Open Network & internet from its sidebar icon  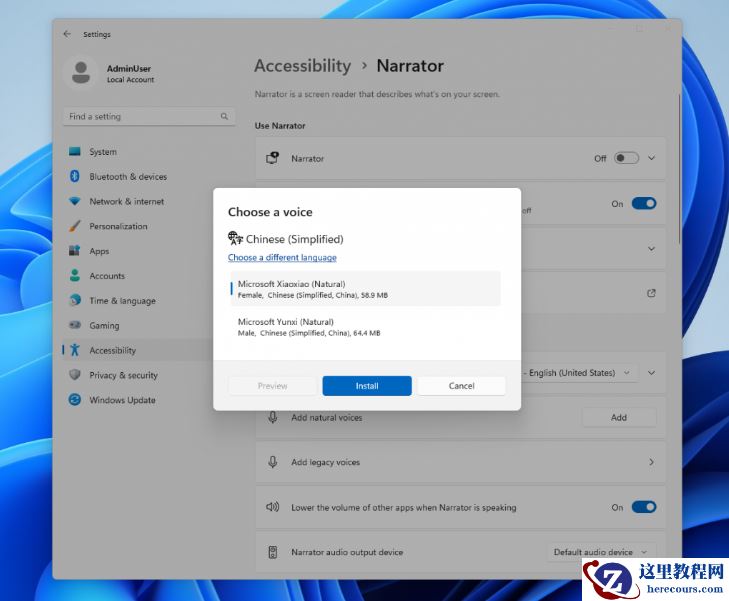(75, 201)
